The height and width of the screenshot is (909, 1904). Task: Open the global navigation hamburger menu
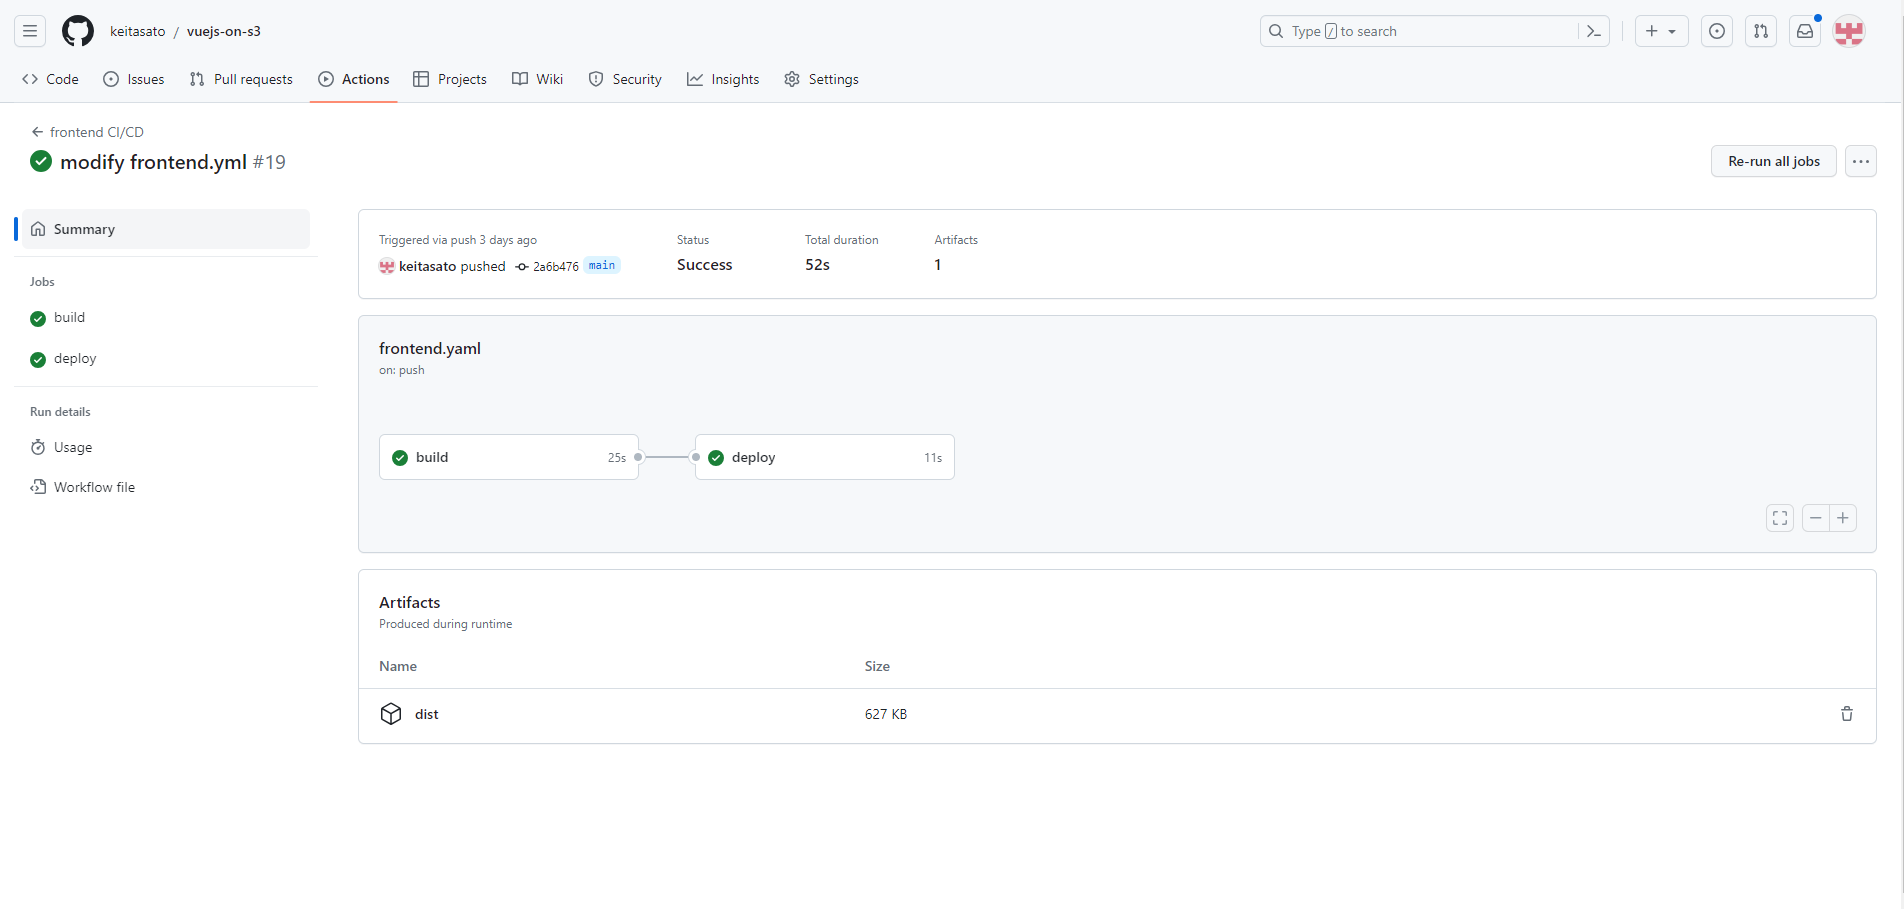30,31
